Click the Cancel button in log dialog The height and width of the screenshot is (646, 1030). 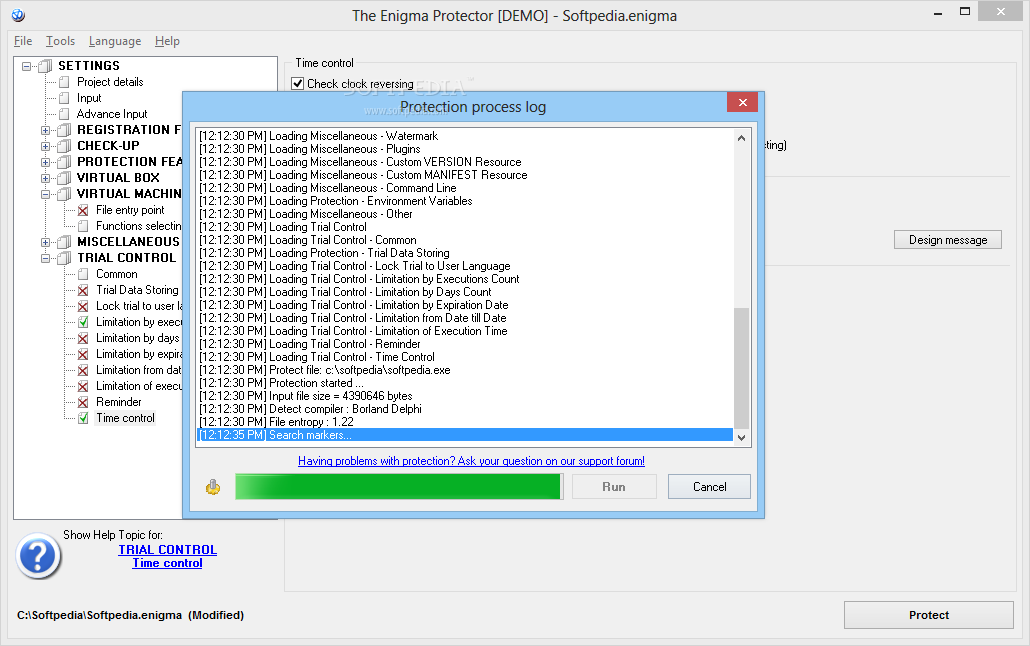click(709, 487)
